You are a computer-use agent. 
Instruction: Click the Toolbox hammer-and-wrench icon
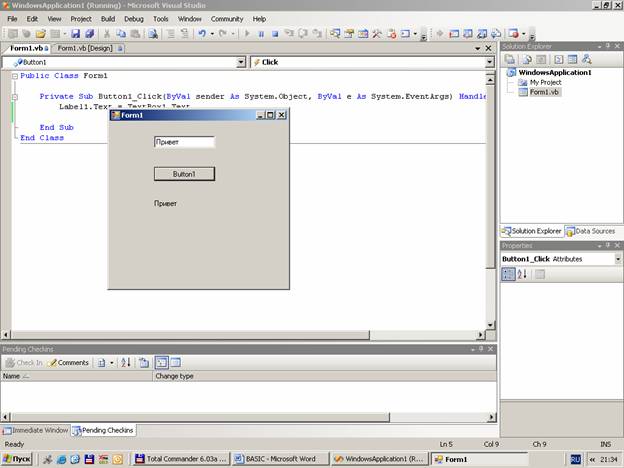376,34
